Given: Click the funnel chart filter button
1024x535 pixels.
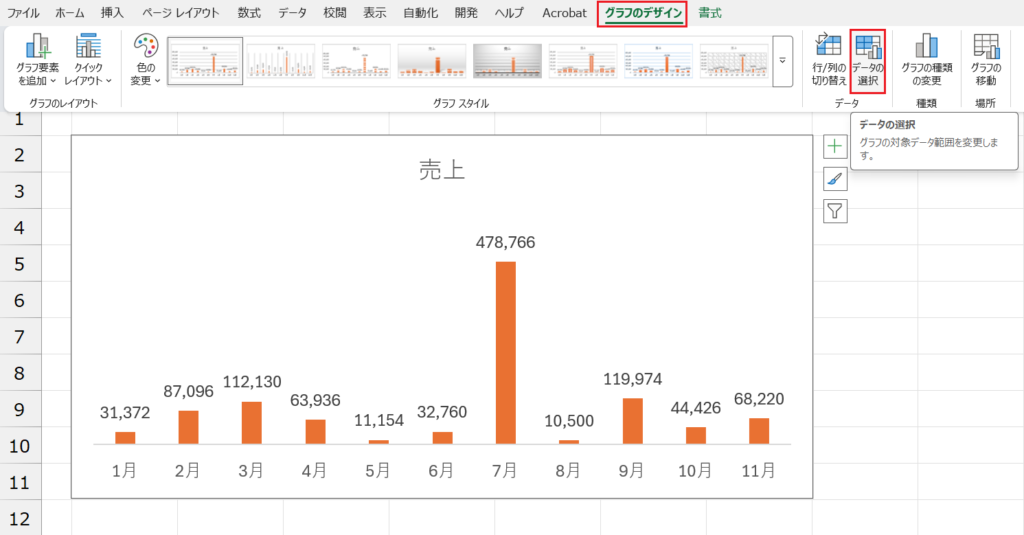Looking at the screenshot, I should 835,211.
